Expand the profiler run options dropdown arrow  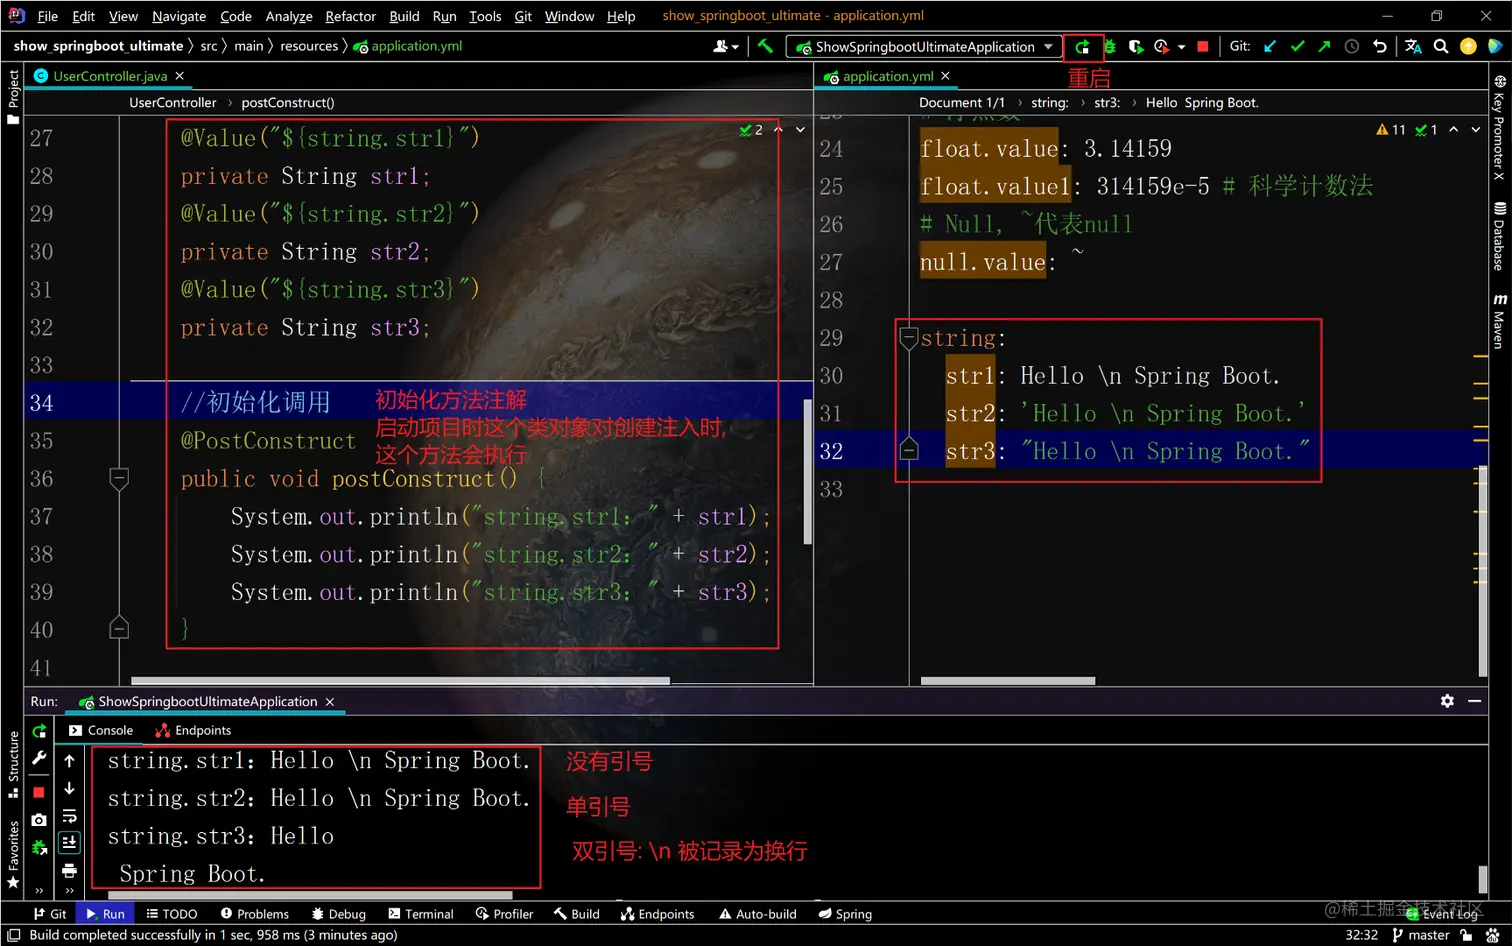coord(1181,46)
